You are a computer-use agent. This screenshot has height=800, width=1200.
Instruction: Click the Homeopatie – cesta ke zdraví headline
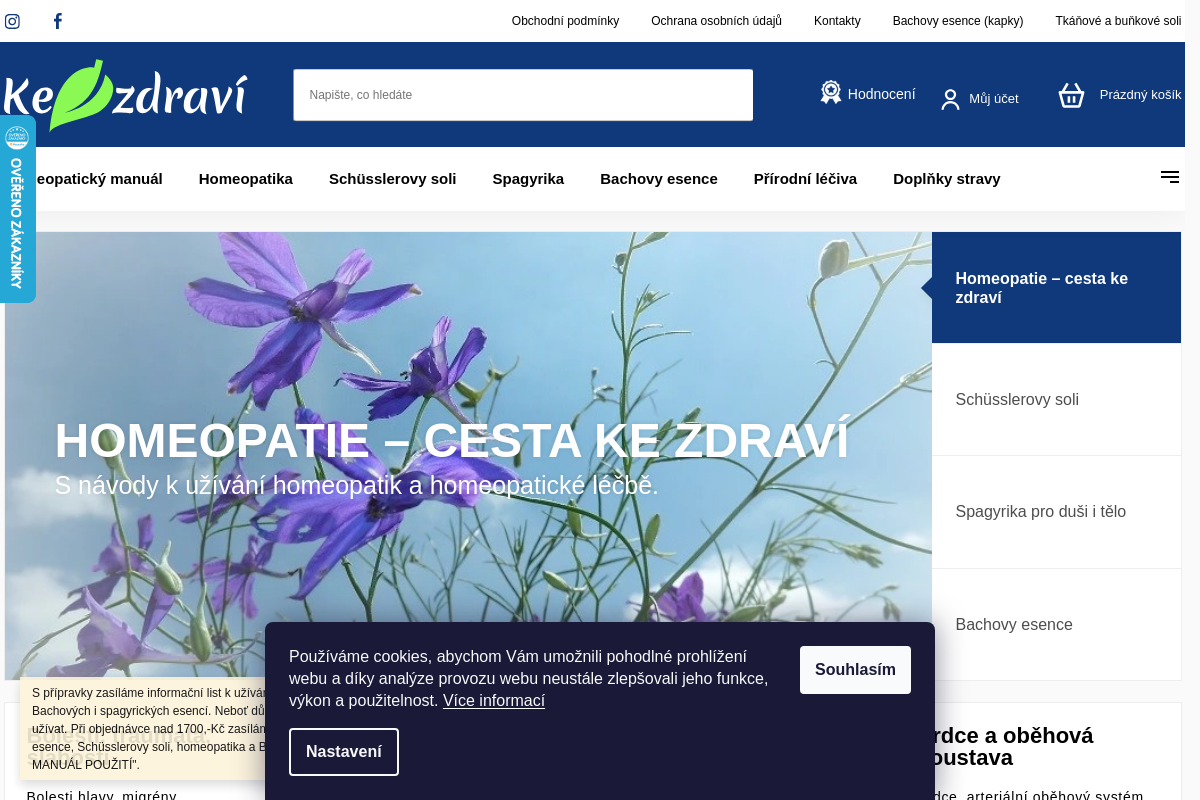click(452, 441)
